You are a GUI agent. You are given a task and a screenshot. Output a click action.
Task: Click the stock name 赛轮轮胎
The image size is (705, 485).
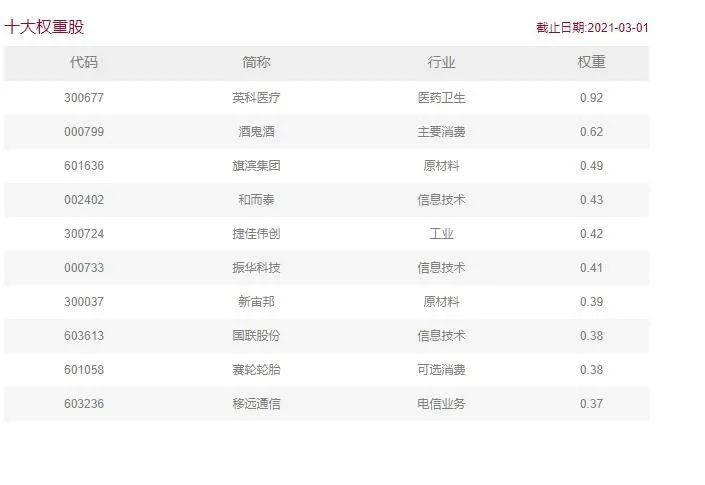tap(256, 370)
